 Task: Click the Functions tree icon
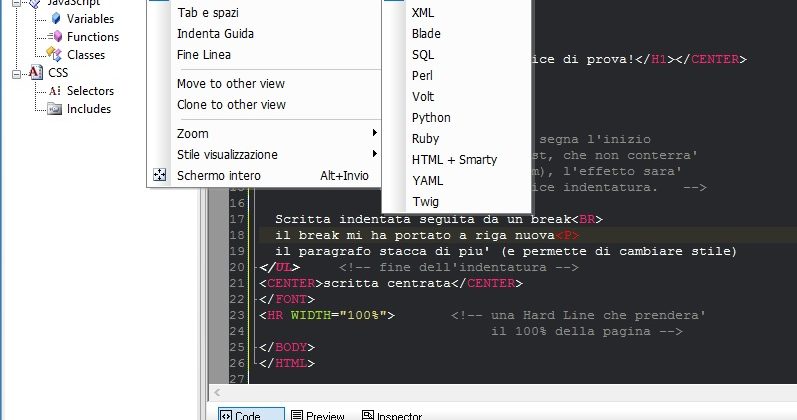click(x=55, y=37)
